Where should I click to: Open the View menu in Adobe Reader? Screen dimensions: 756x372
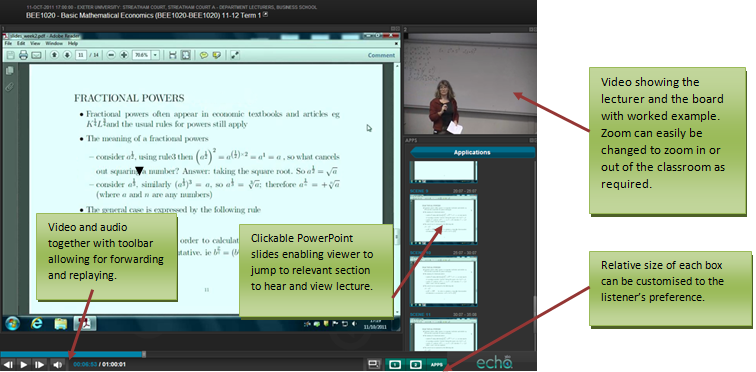pos(35,43)
